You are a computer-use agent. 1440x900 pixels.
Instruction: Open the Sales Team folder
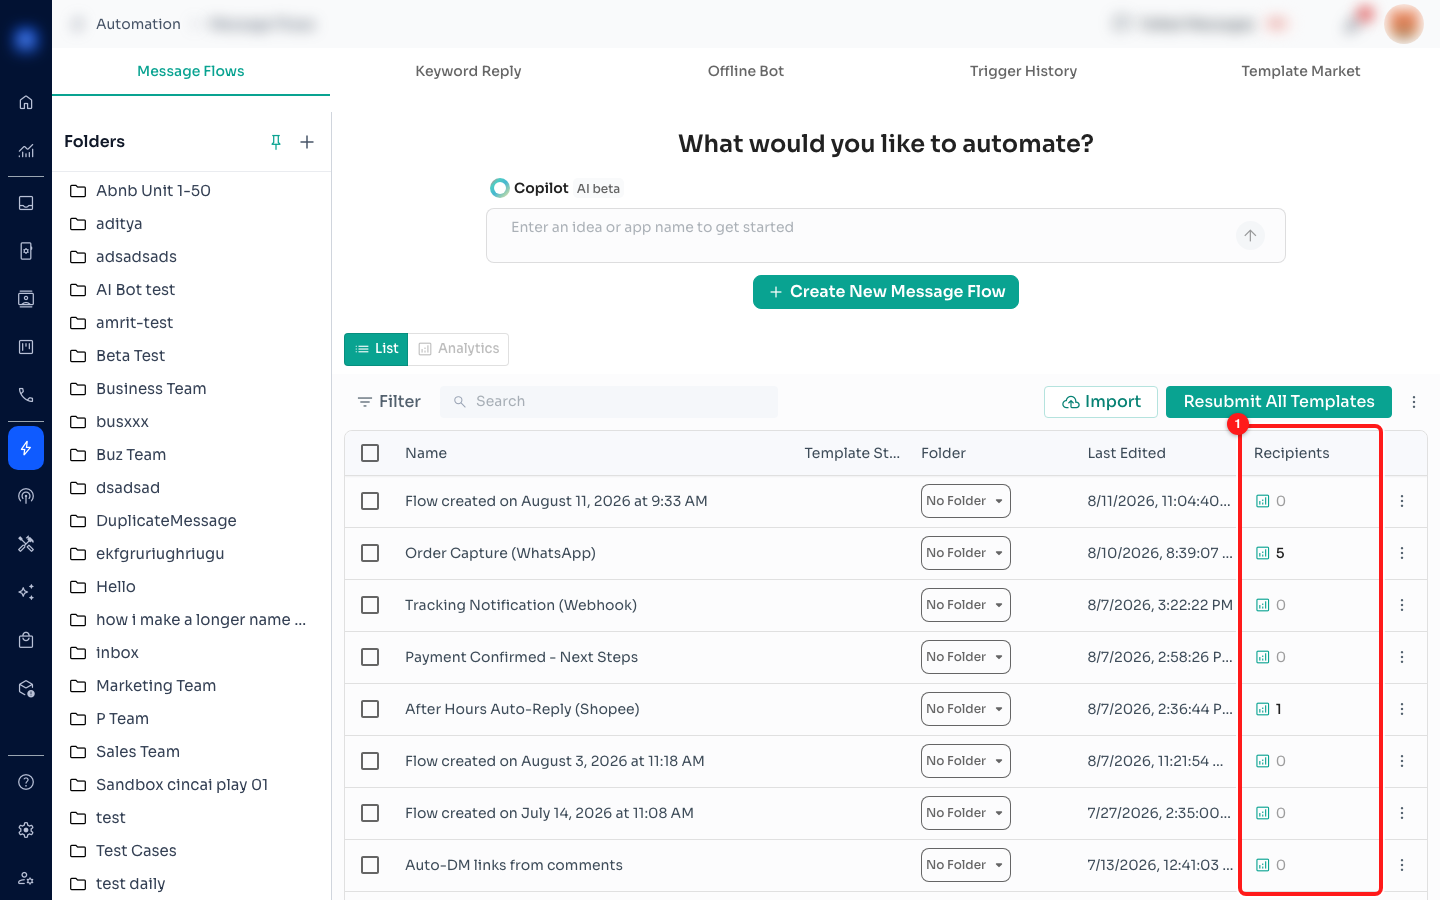click(x=191, y=752)
